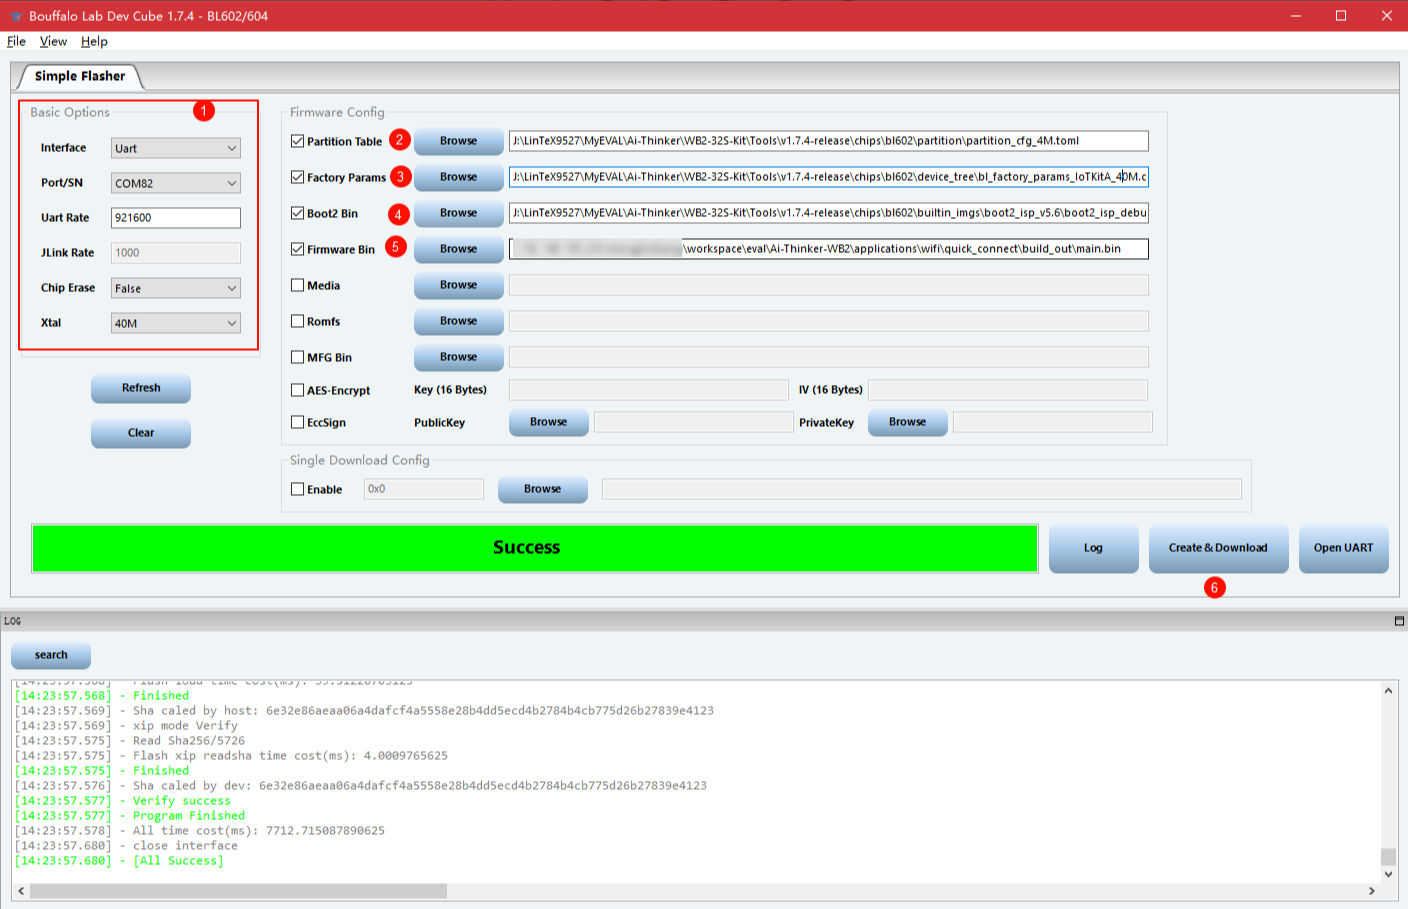1408x909 pixels.
Task: Browse for the EccSign PrivateKey file
Action: coord(908,422)
